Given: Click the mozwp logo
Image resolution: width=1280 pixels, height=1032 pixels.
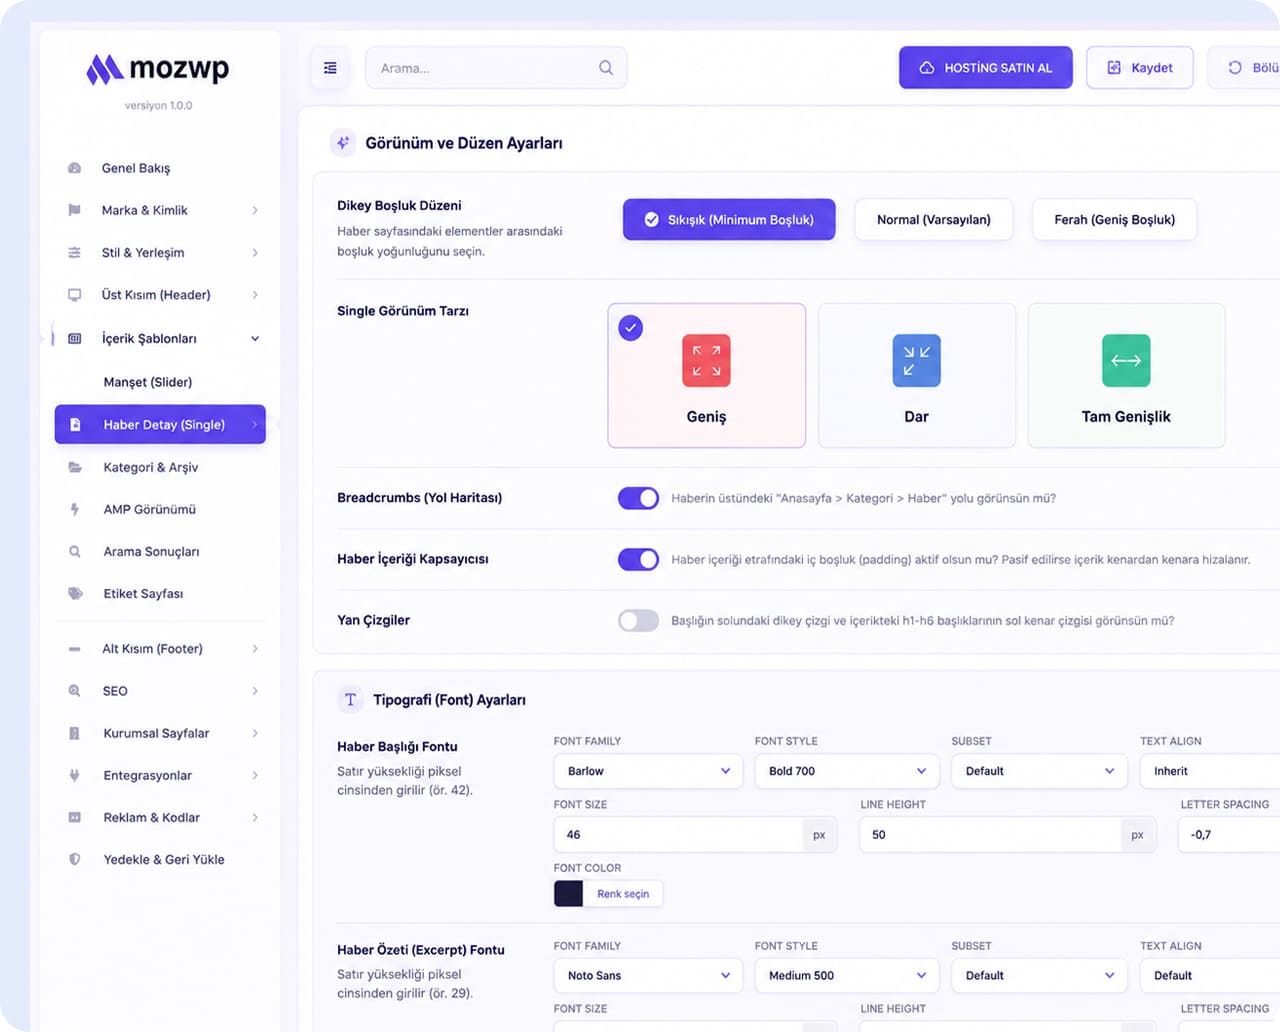Looking at the screenshot, I should pyautogui.click(x=158, y=68).
